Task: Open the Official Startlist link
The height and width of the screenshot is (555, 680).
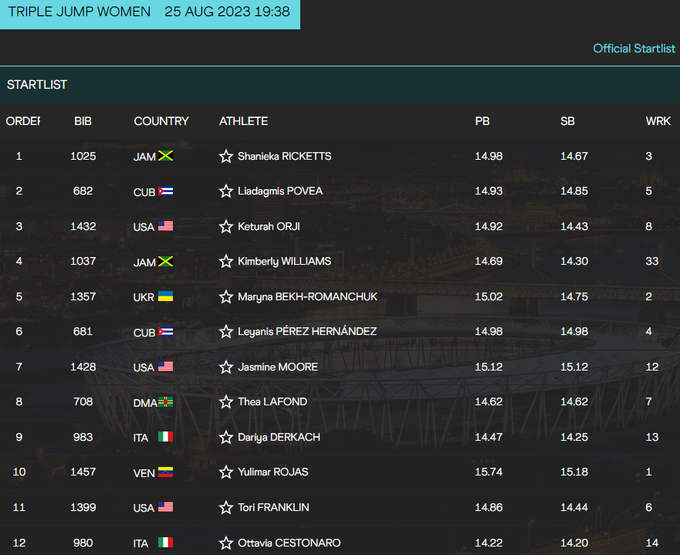Action: pyautogui.click(x=633, y=48)
